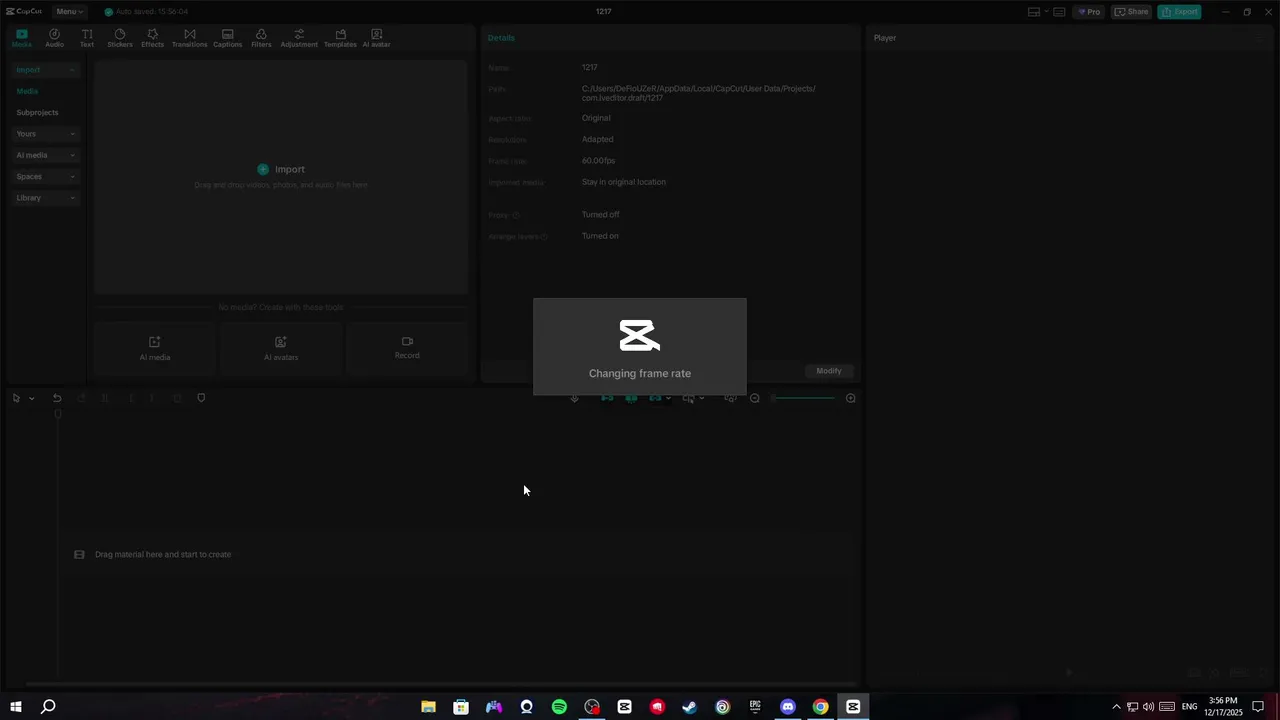
Task: Click the auto saved green checkmark status
Action: (x=109, y=12)
